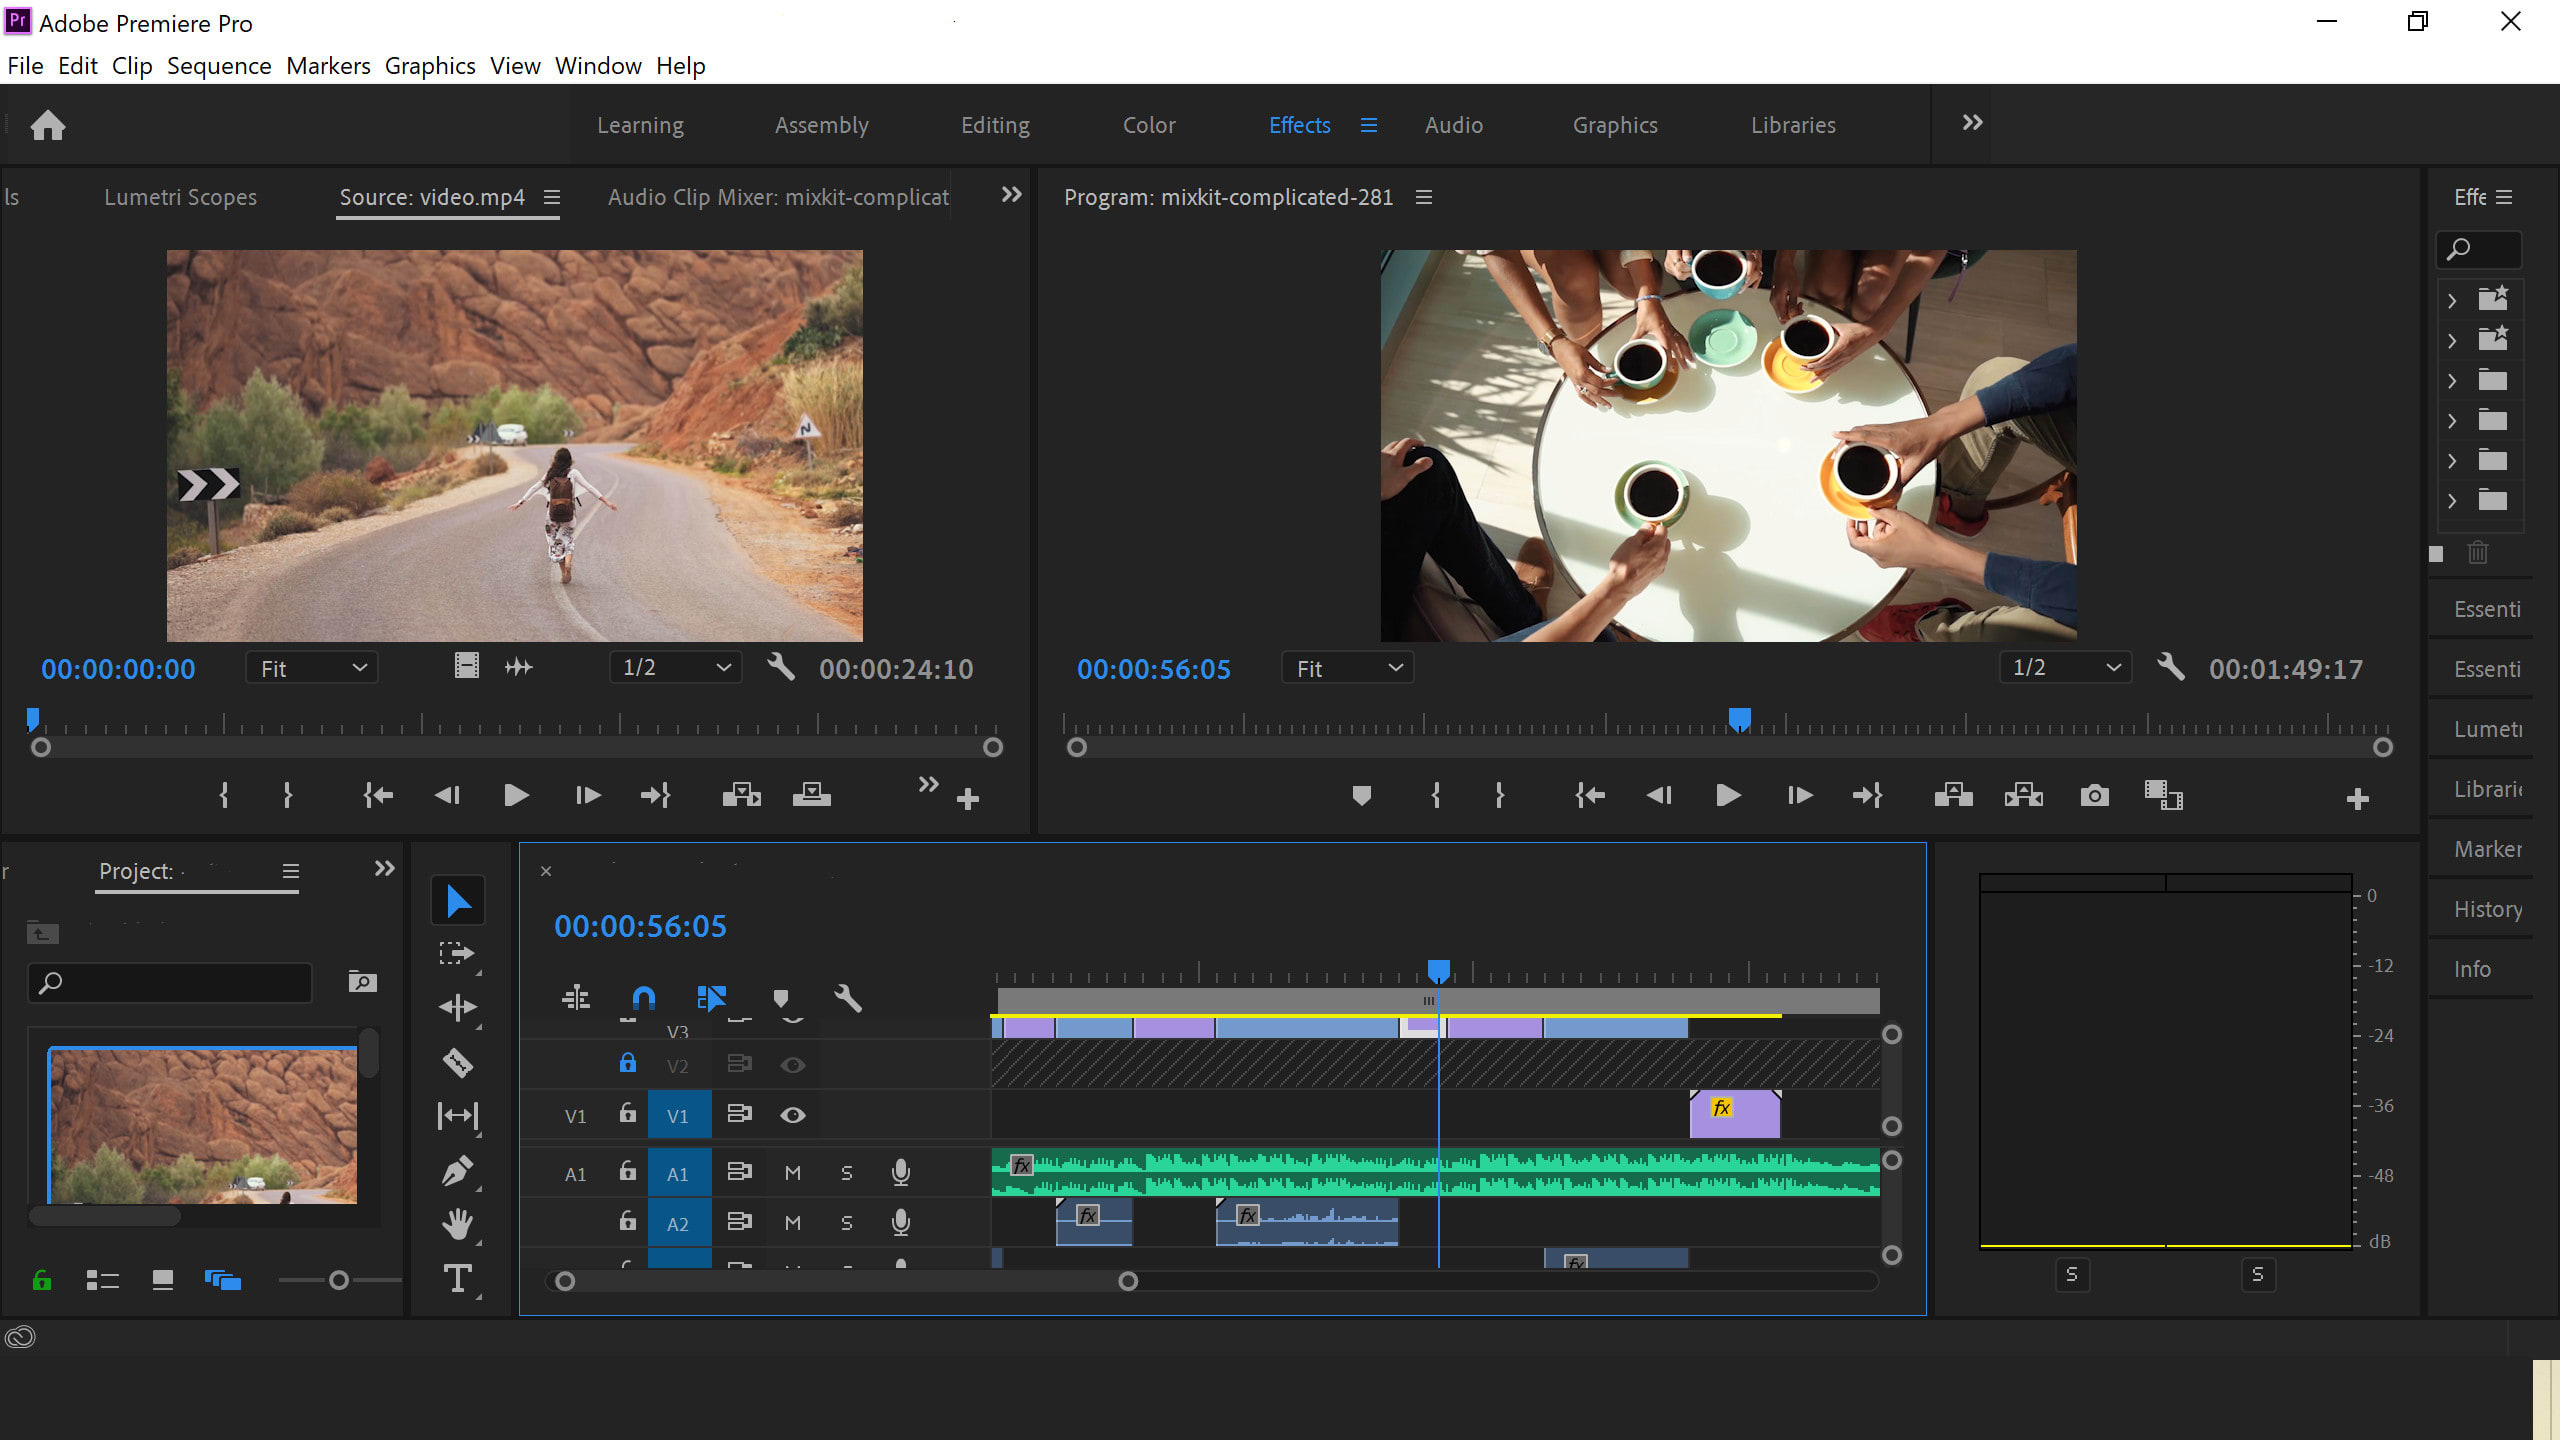Expand Program monitor panel options

[x=1422, y=195]
